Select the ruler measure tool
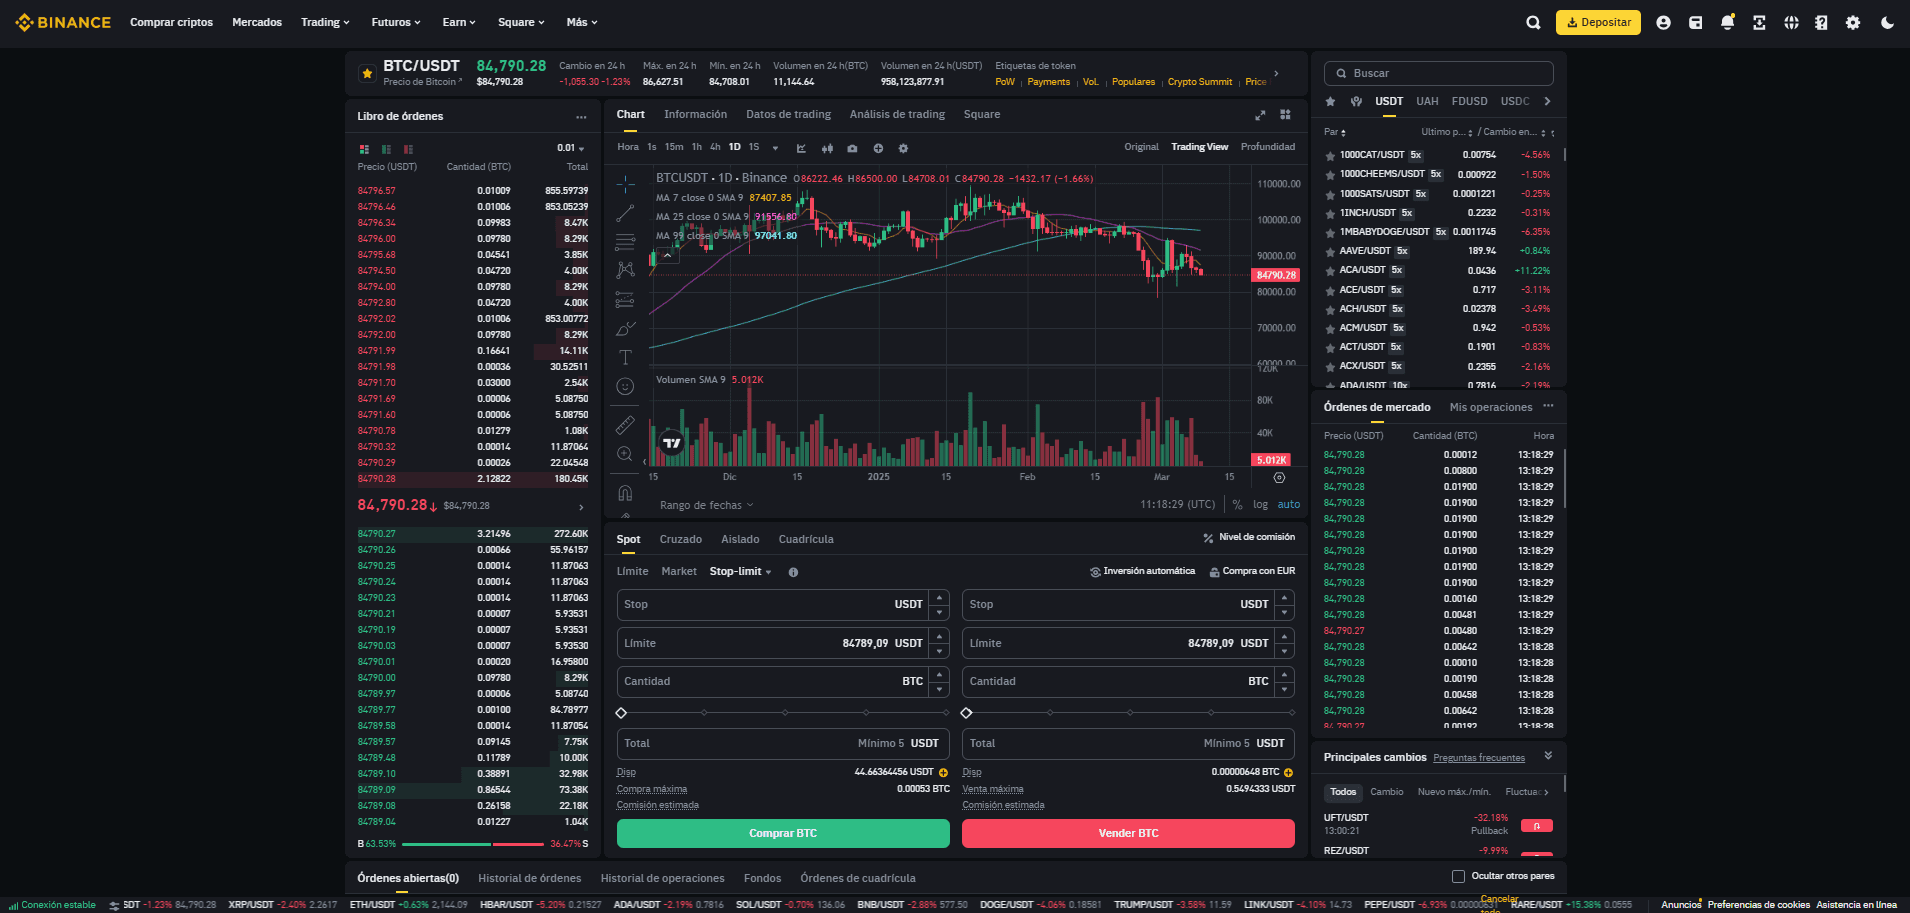 (625, 425)
